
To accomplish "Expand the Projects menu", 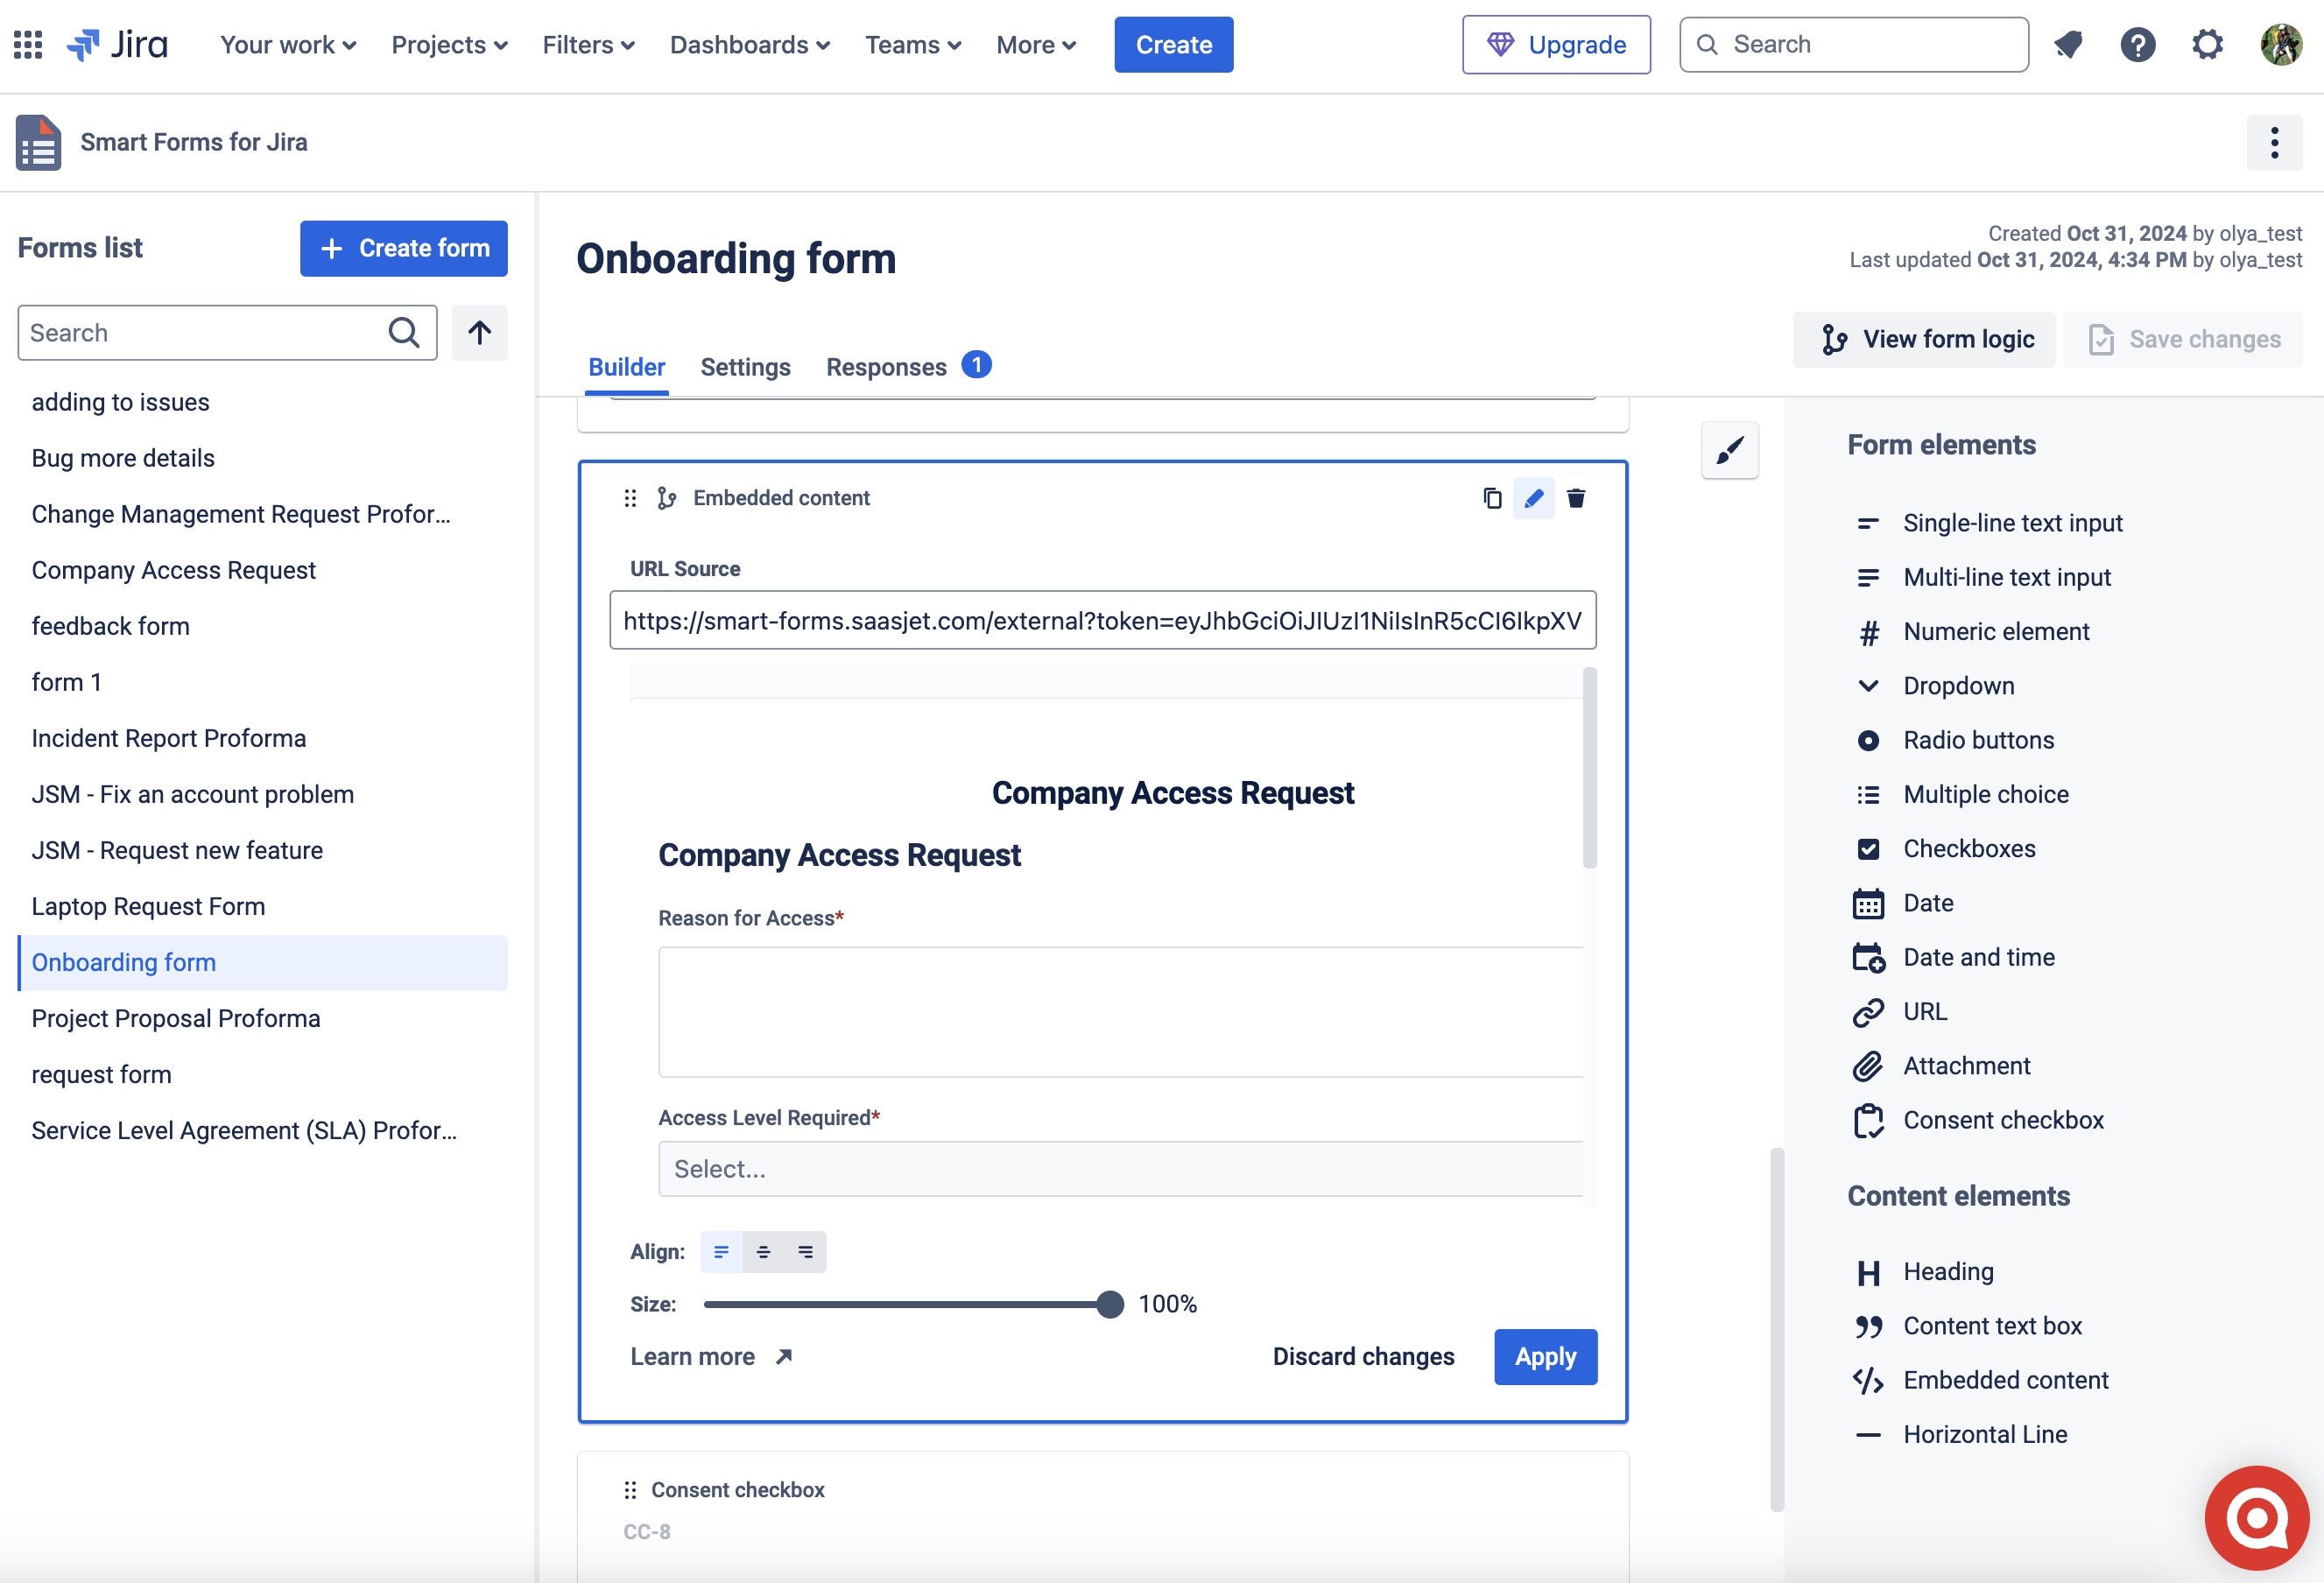I will (x=449, y=45).
